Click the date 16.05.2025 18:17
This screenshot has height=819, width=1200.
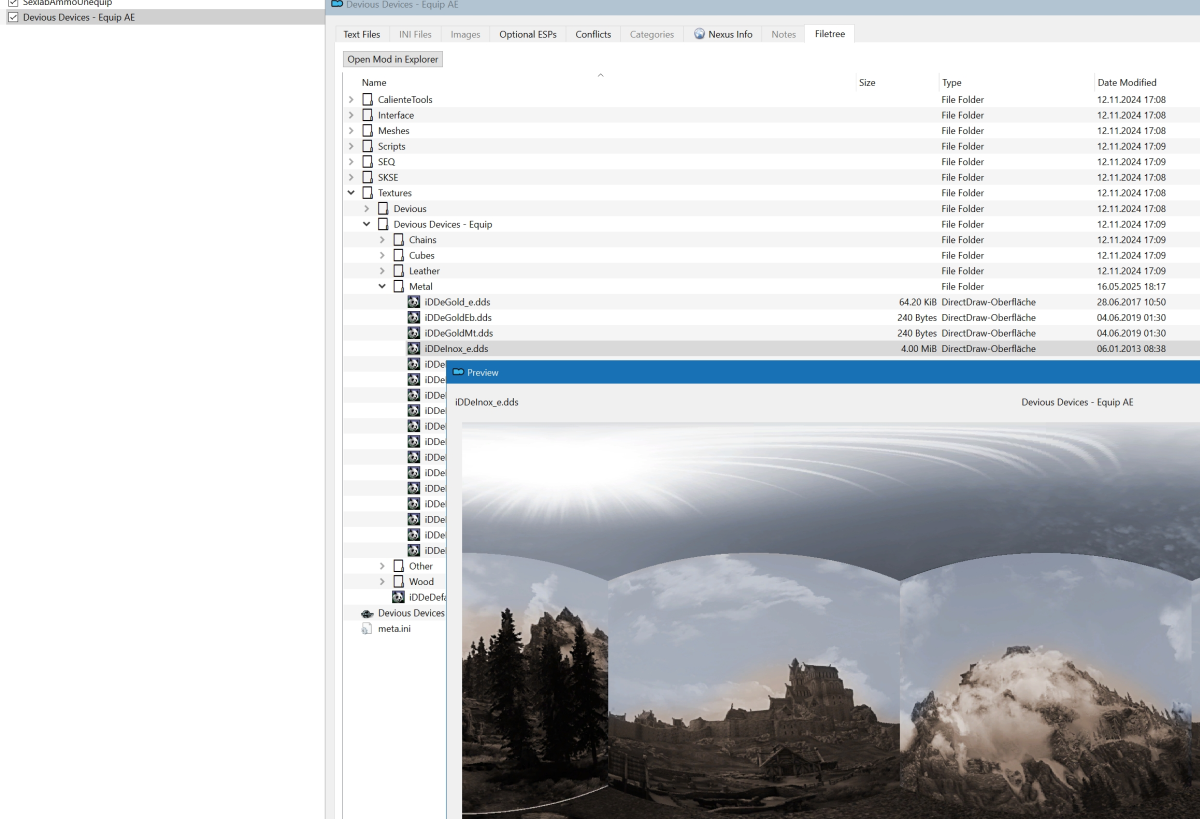(1131, 286)
